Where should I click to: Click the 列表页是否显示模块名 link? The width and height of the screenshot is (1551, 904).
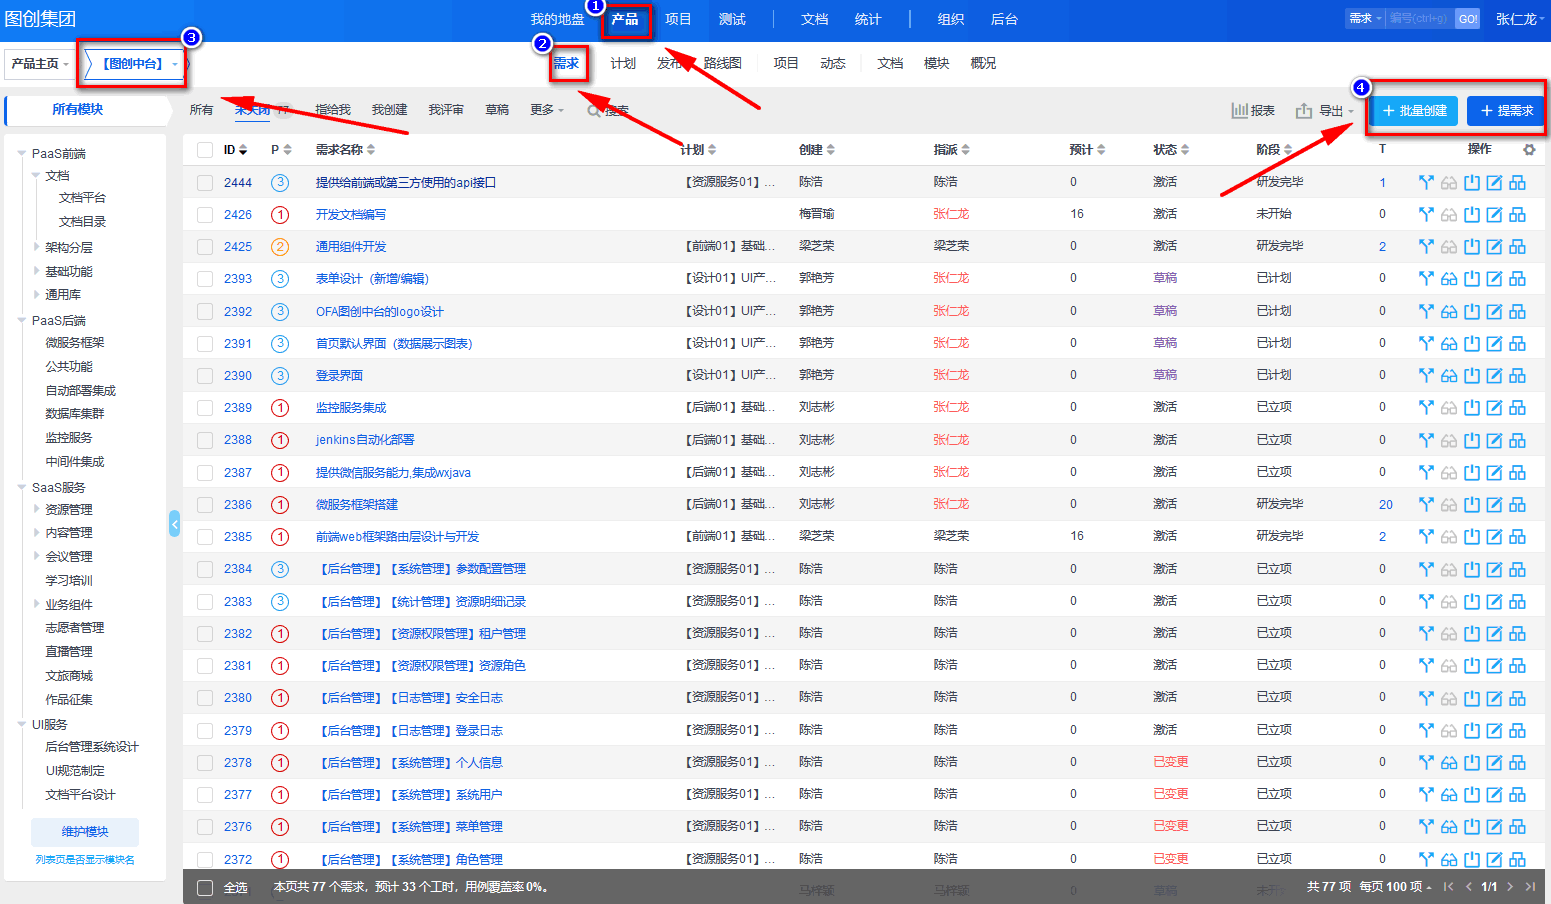(85, 860)
